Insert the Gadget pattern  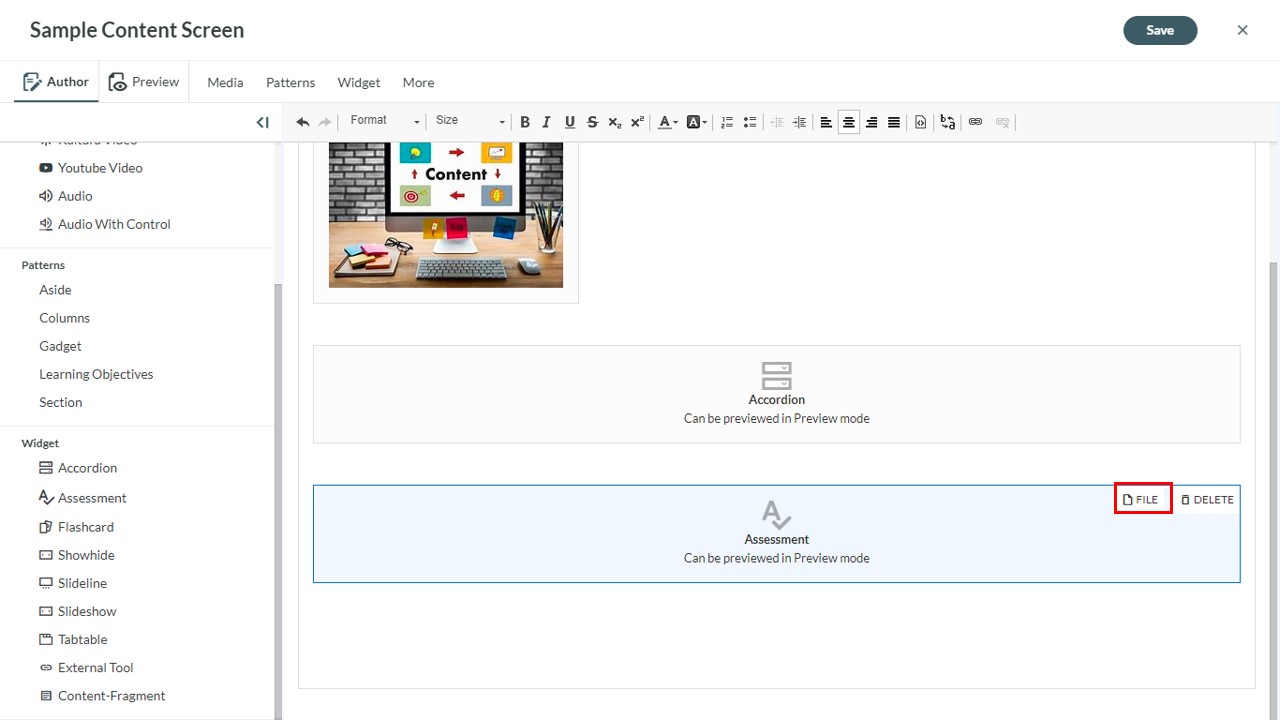tap(60, 346)
